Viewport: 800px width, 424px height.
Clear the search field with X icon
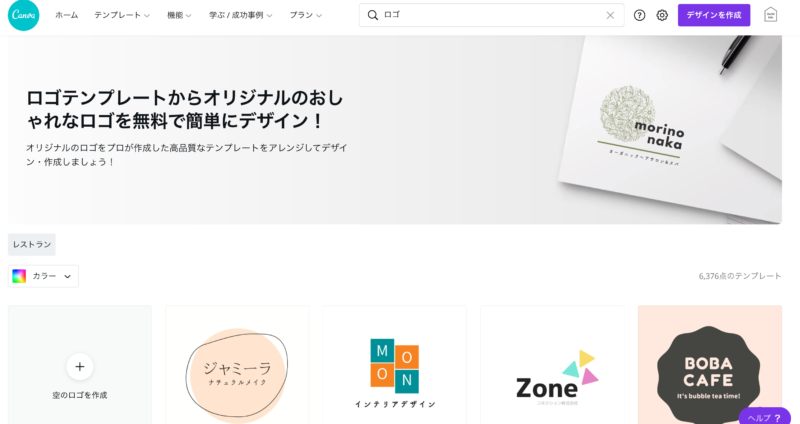610,15
